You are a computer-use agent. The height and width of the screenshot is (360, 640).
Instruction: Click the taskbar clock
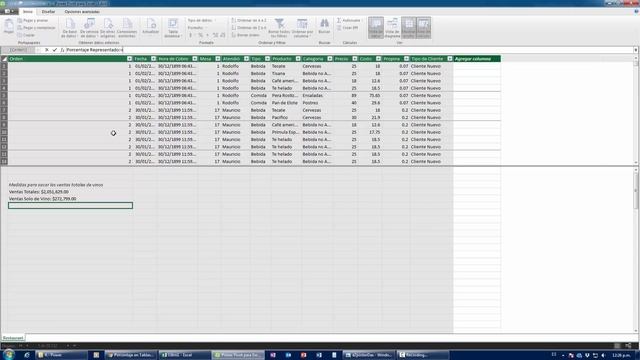click(621, 356)
